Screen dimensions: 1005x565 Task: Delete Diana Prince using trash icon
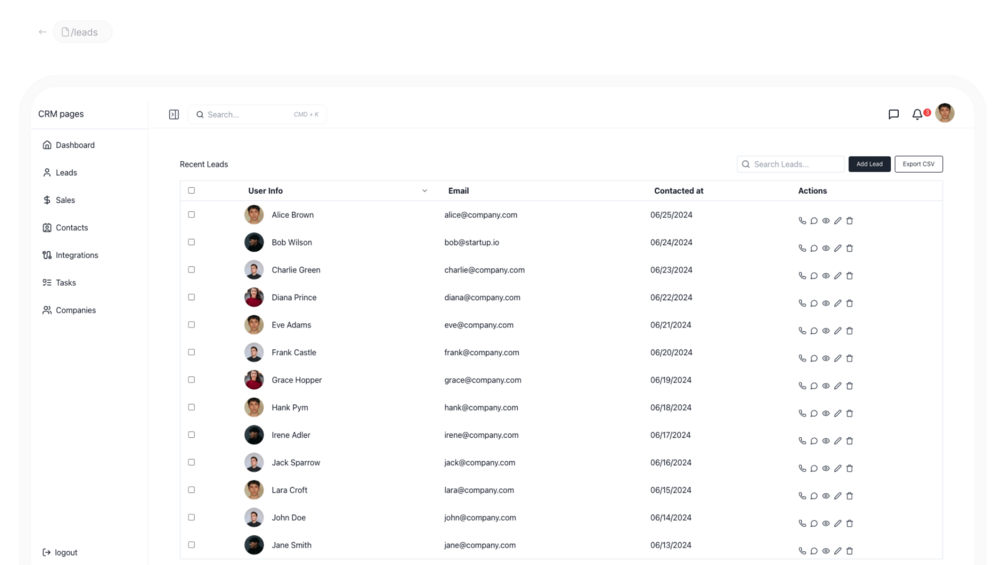tap(850, 303)
